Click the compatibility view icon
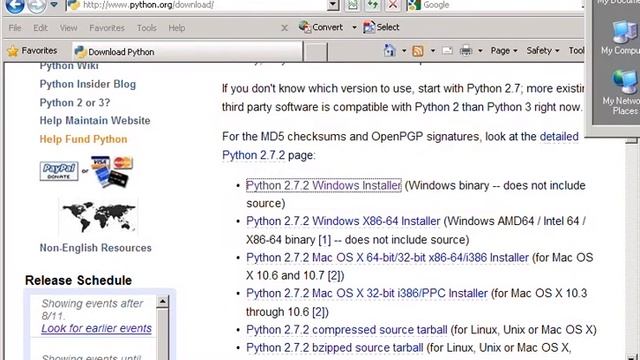Viewport: 640px width, 360px height. pyautogui.click(x=352, y=5)
